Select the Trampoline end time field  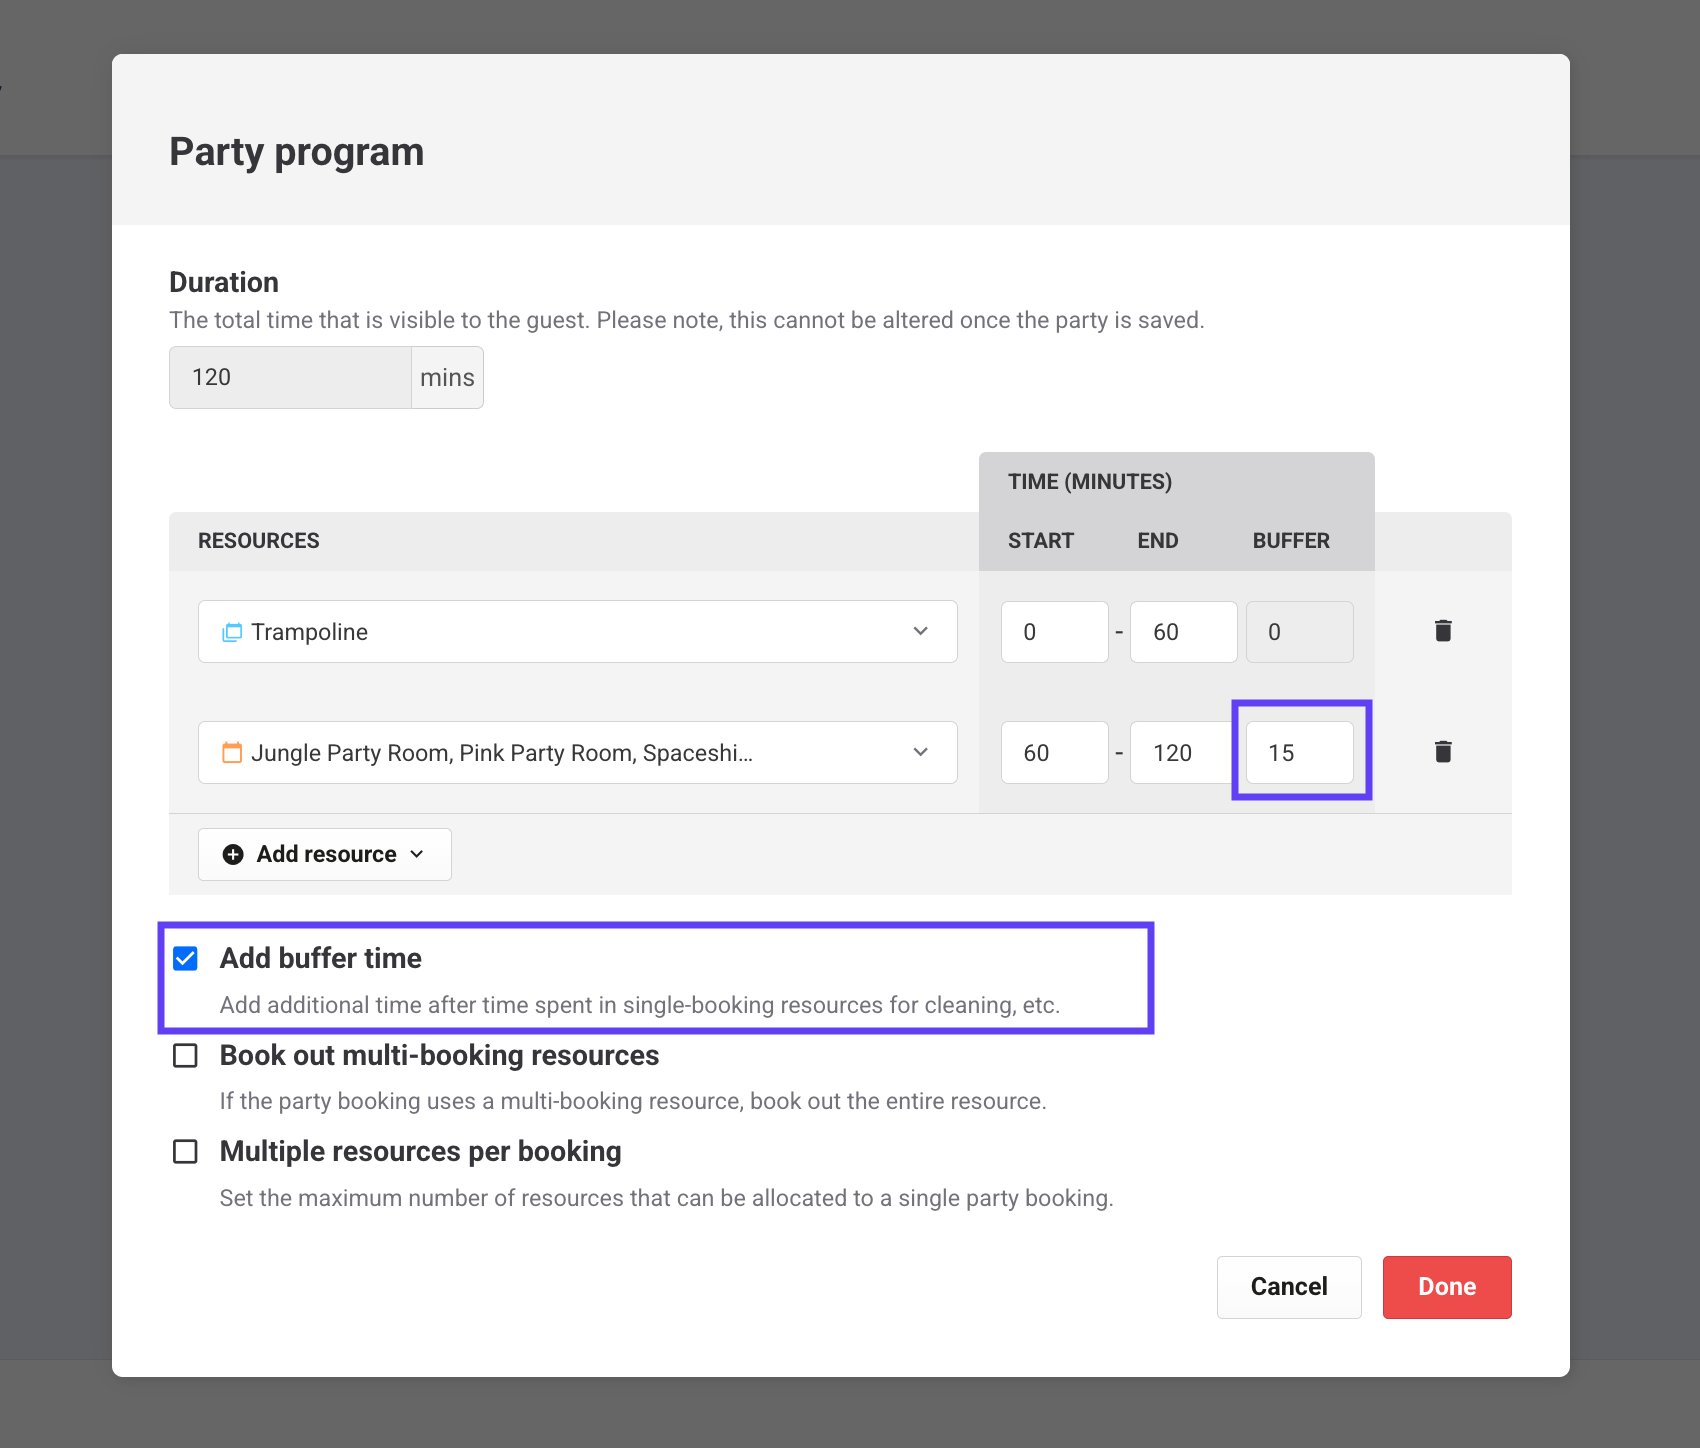click(x=1183, y=632)
